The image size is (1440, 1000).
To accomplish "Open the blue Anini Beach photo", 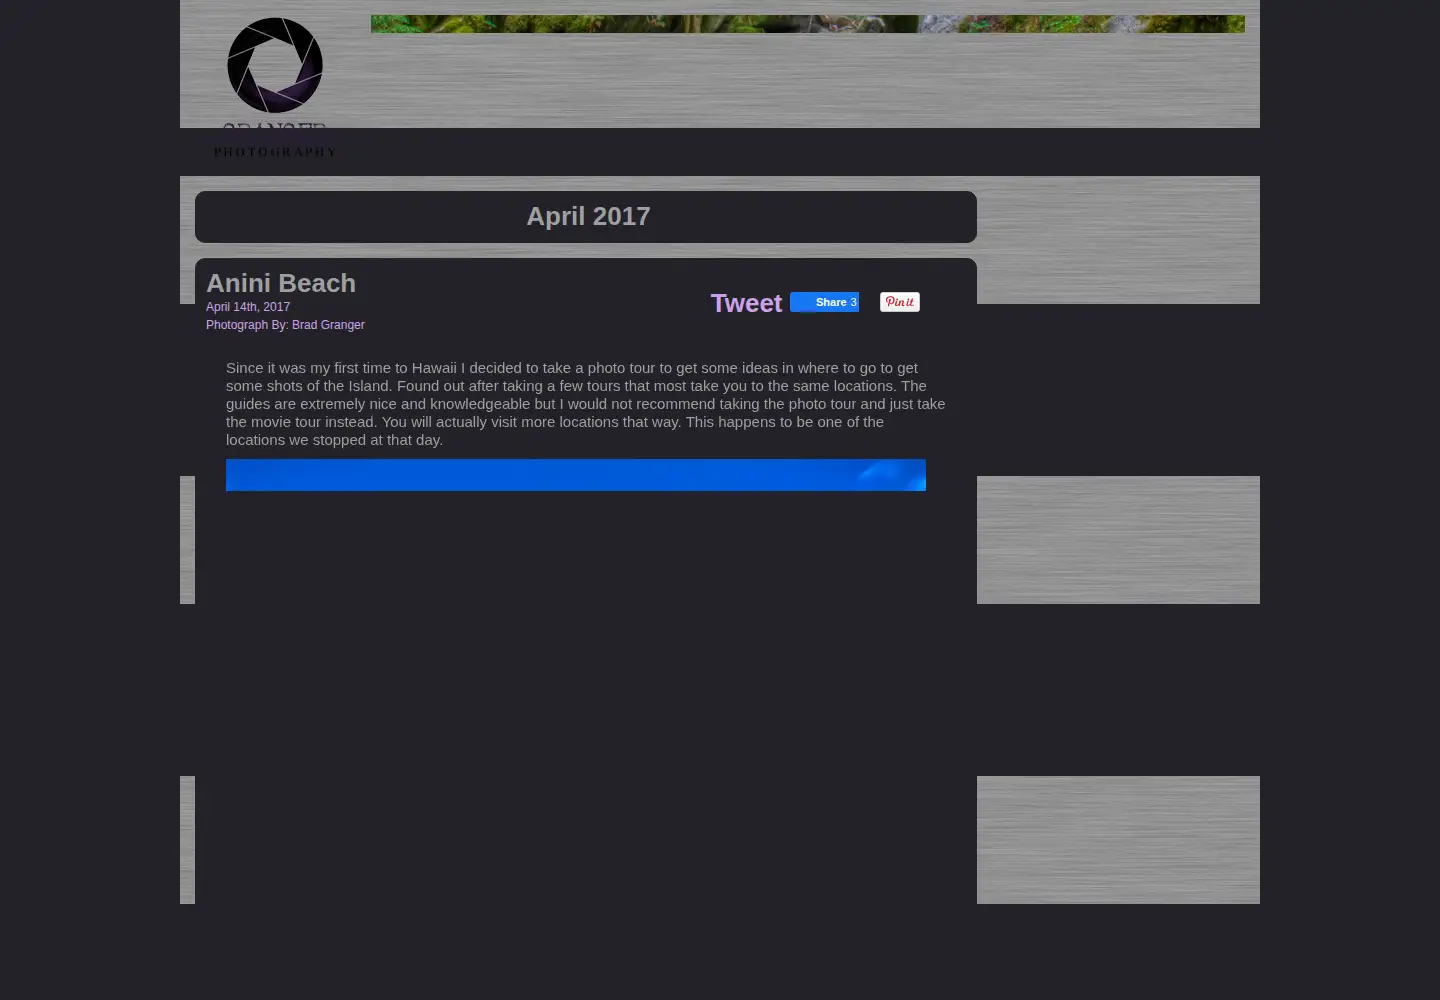I will click(576, 475).
